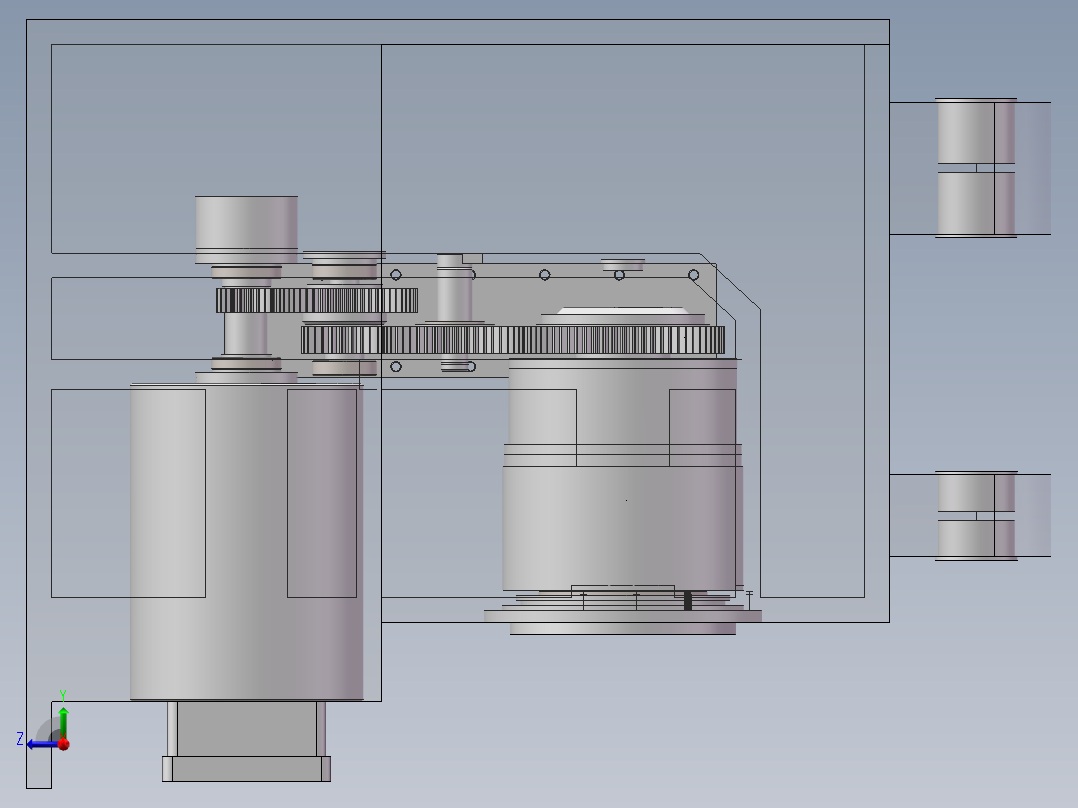This screenshot has height=808, width=1078.
Task: Select the small upper spur gear
Action: (x=316, y=301)
